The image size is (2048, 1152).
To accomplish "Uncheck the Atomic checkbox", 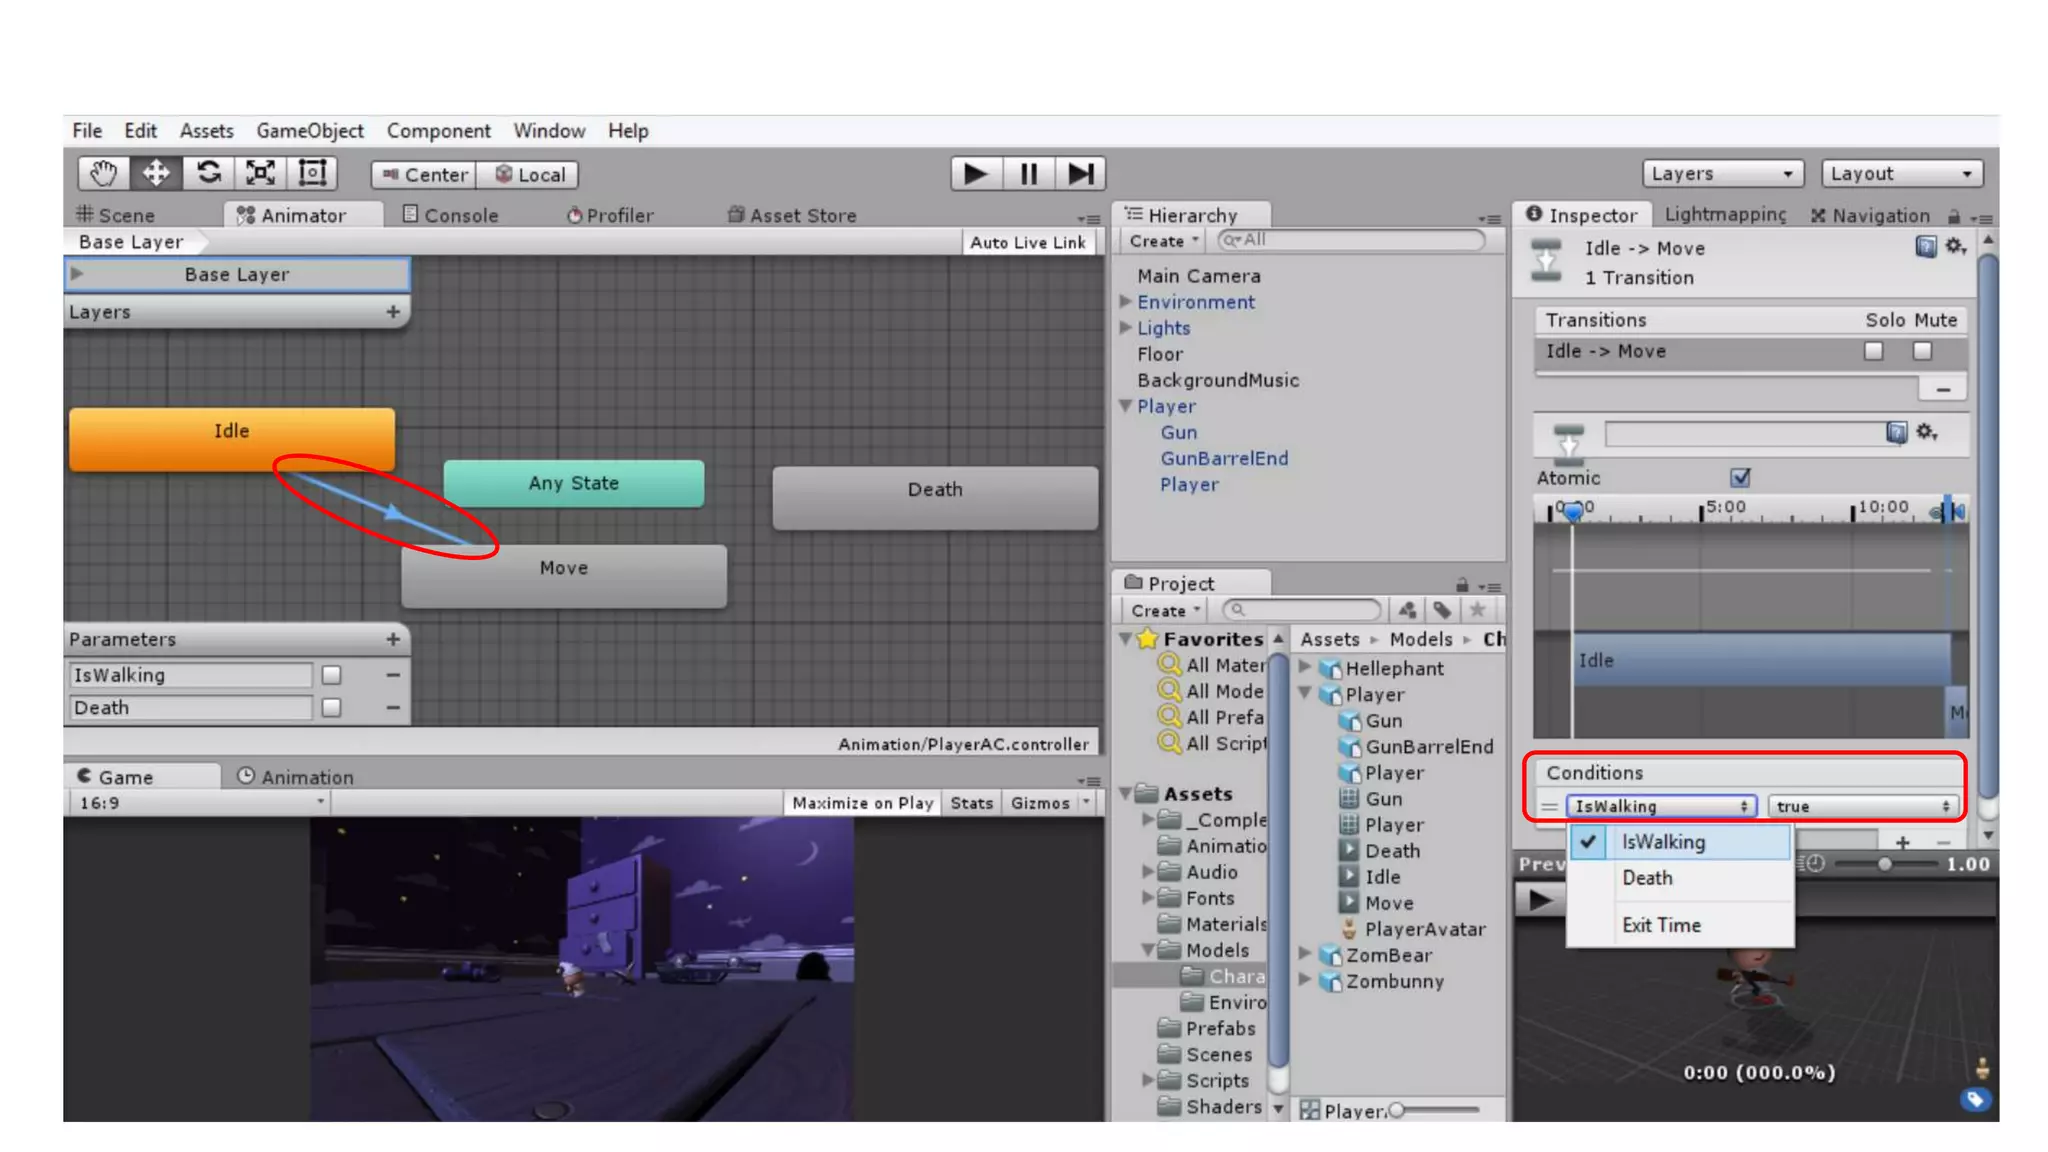I will (1740, 478).
